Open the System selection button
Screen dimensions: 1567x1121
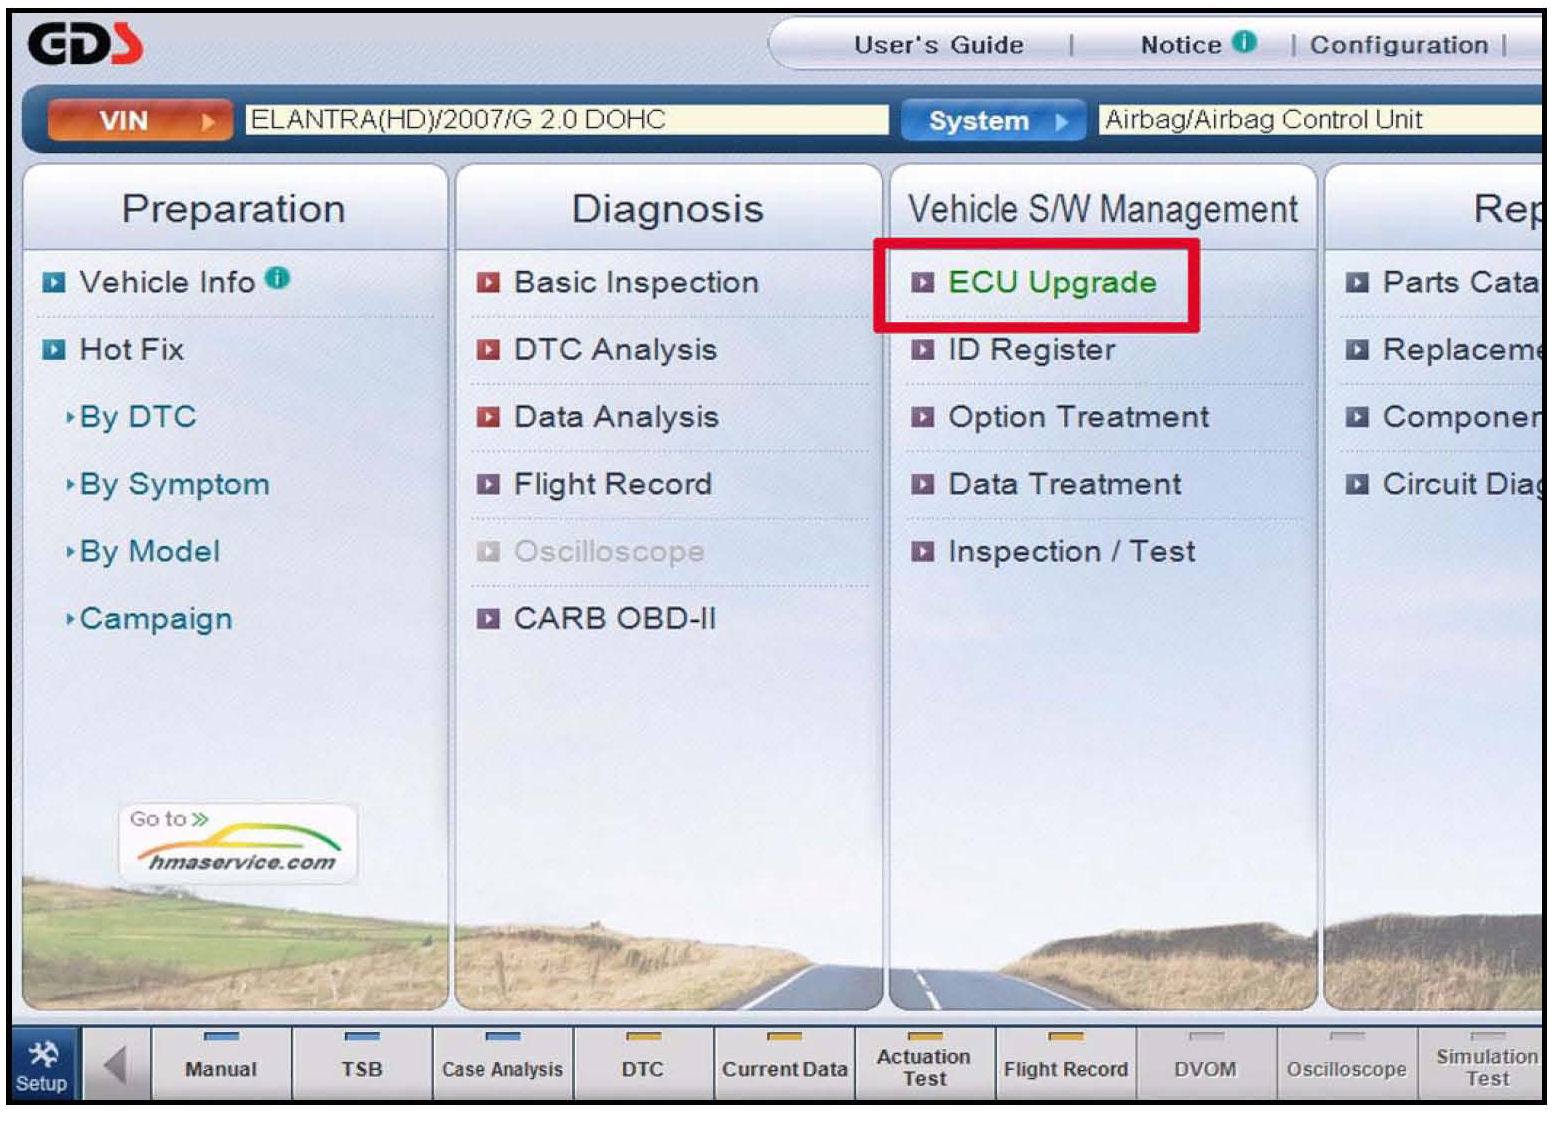(x=992, y=121)
